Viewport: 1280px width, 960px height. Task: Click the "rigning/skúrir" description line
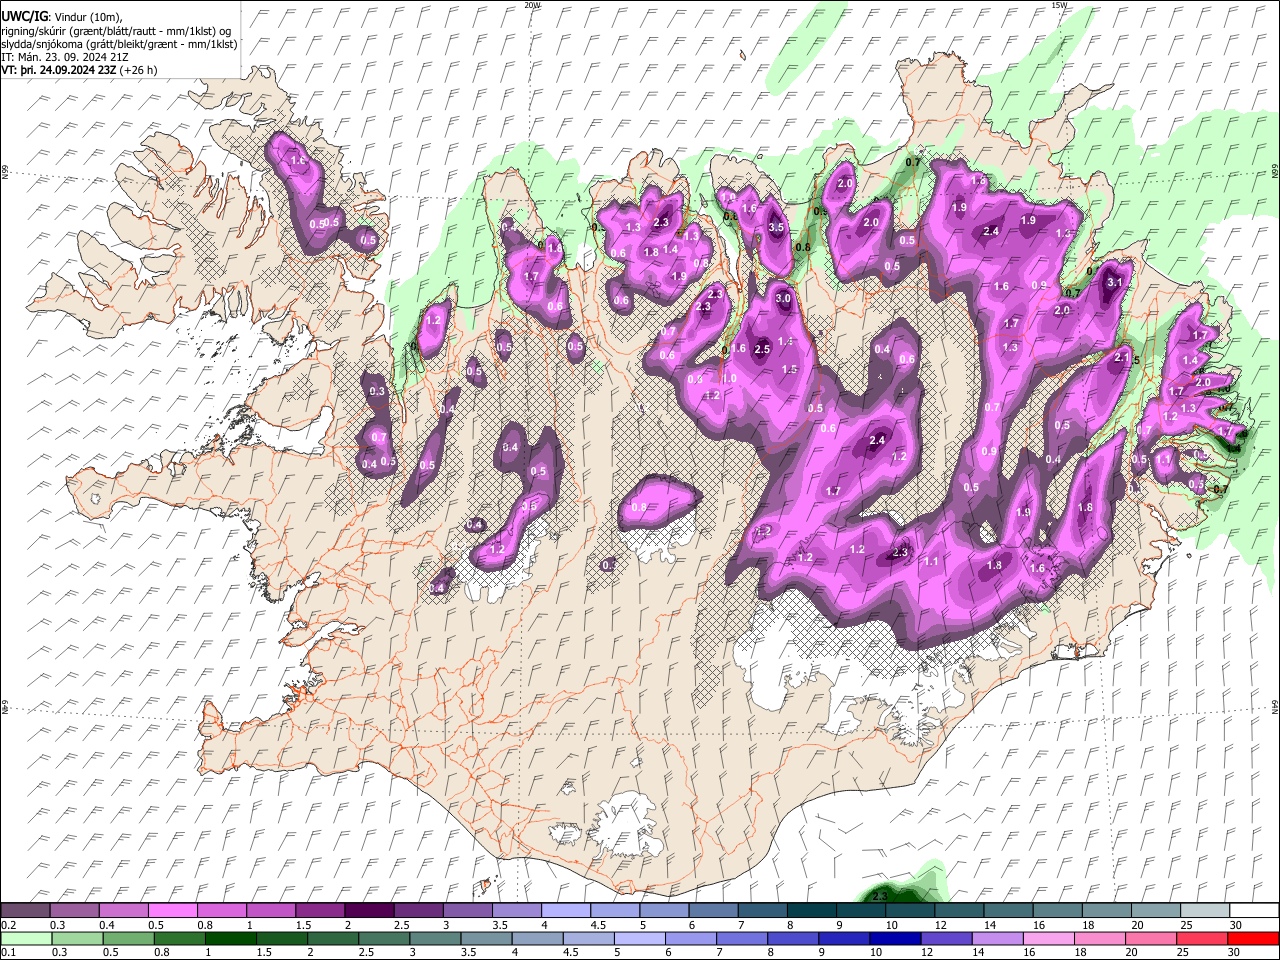click(116, 31)
